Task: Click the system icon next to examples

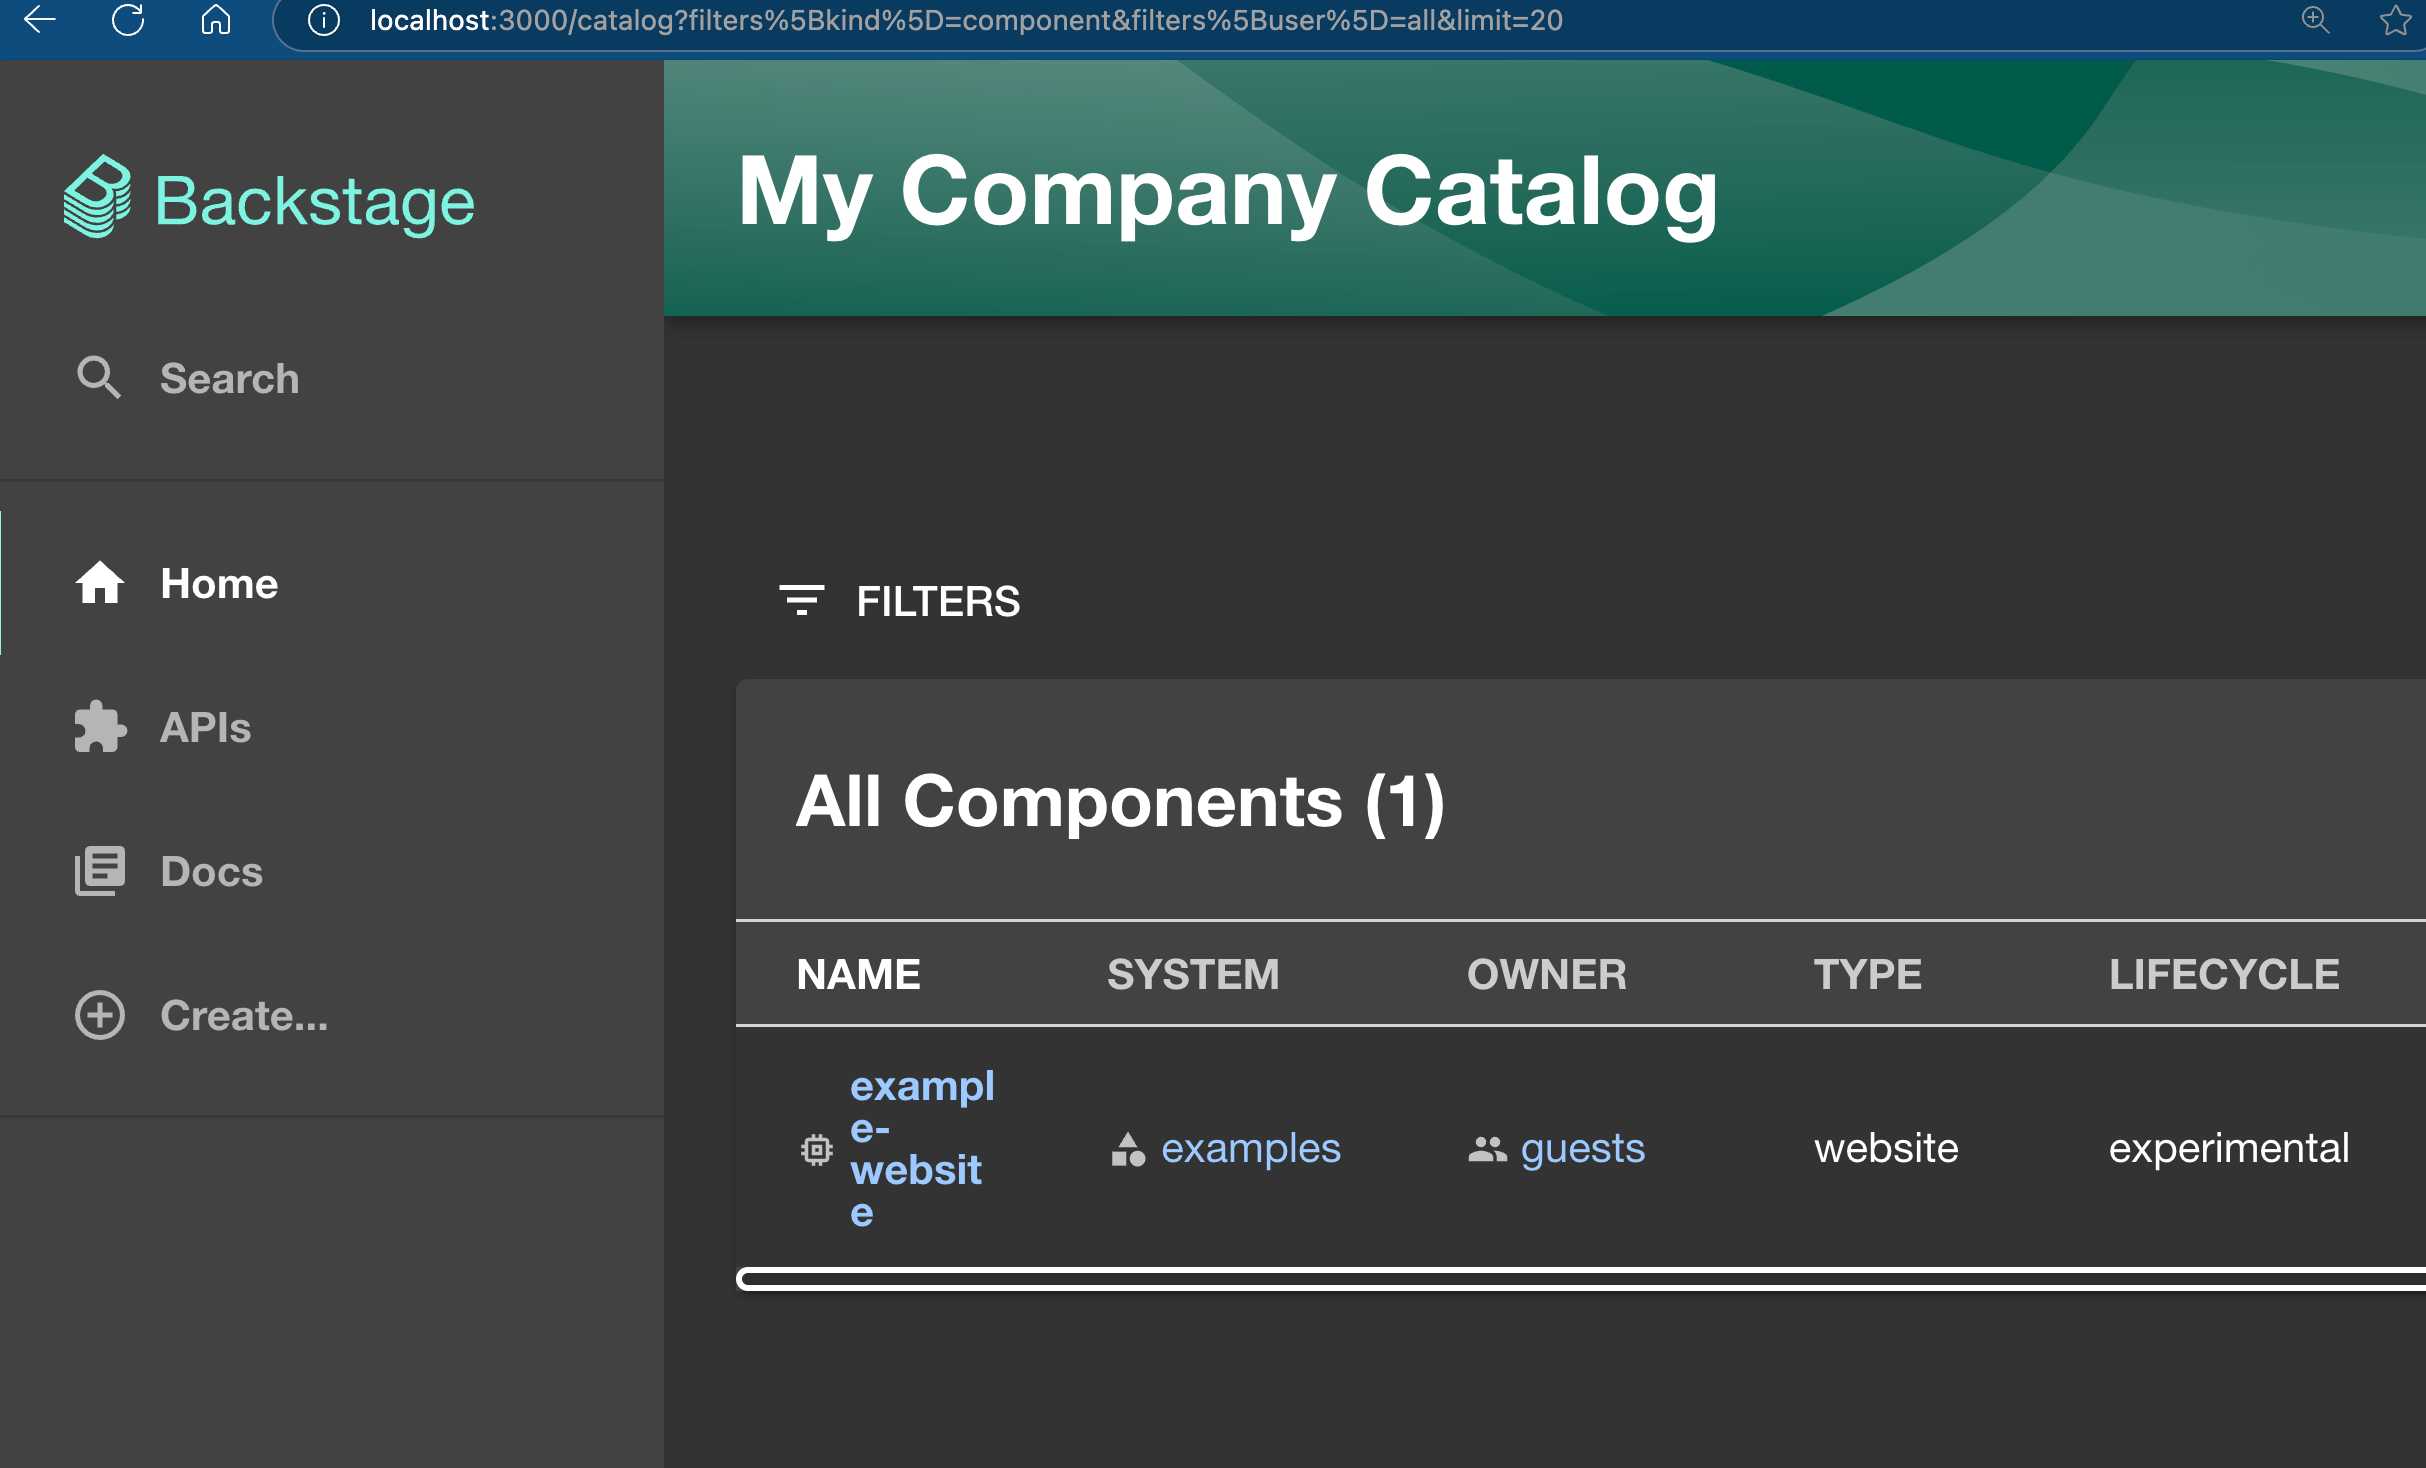Action: pos(1129,1148)
